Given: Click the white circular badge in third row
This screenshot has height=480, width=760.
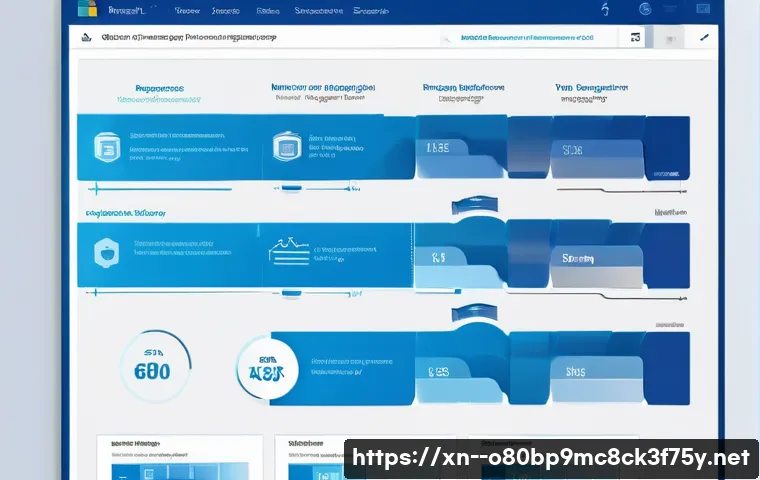Looking at the screenshot, I should (267, 366).
